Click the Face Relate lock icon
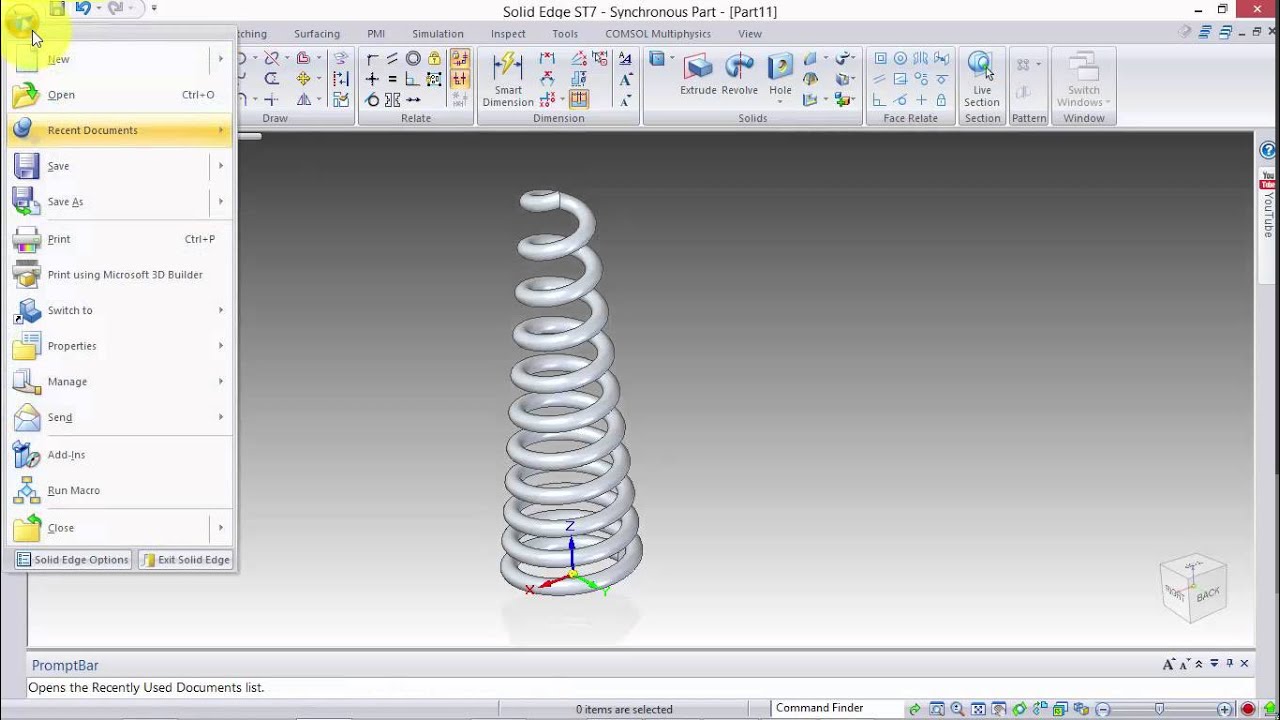The image size is (1280, 720). pyautogui.click(x=941, y=100)
